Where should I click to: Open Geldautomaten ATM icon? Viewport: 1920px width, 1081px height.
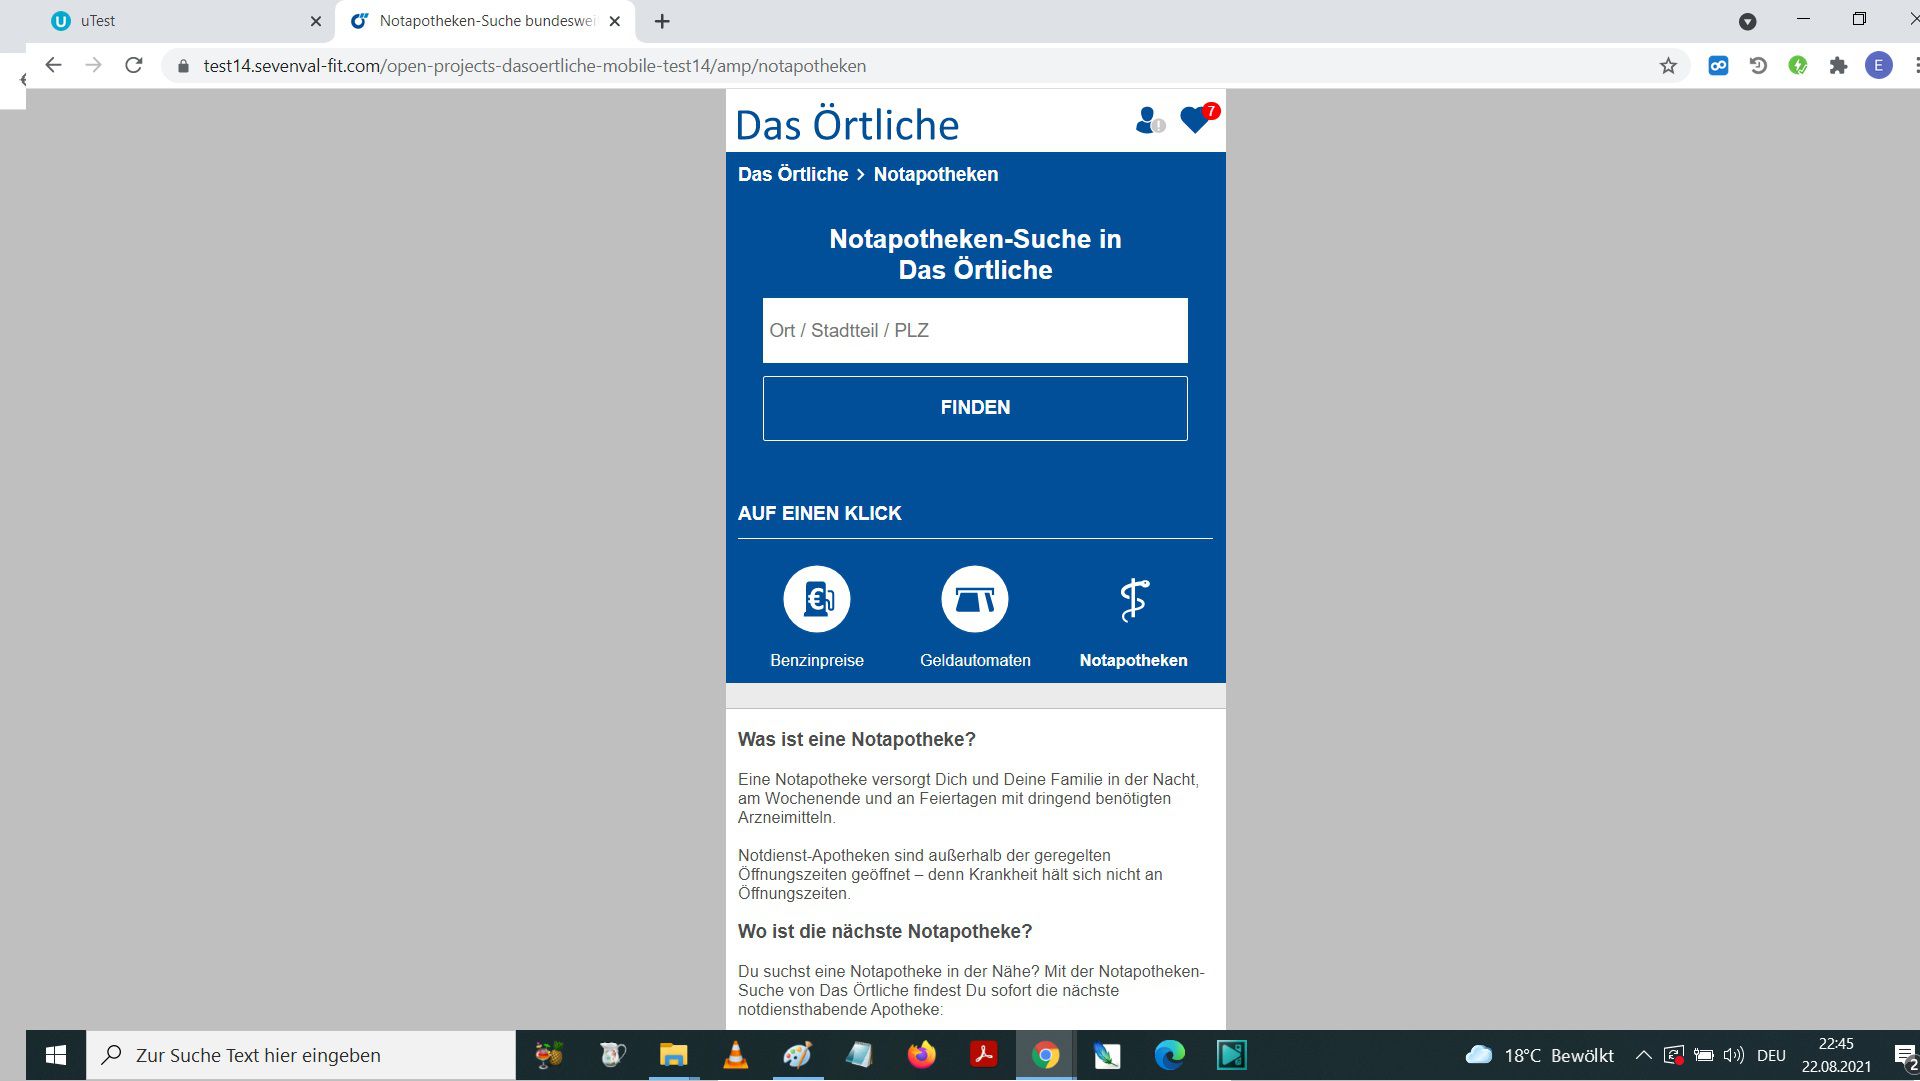[x=975, y=599]
